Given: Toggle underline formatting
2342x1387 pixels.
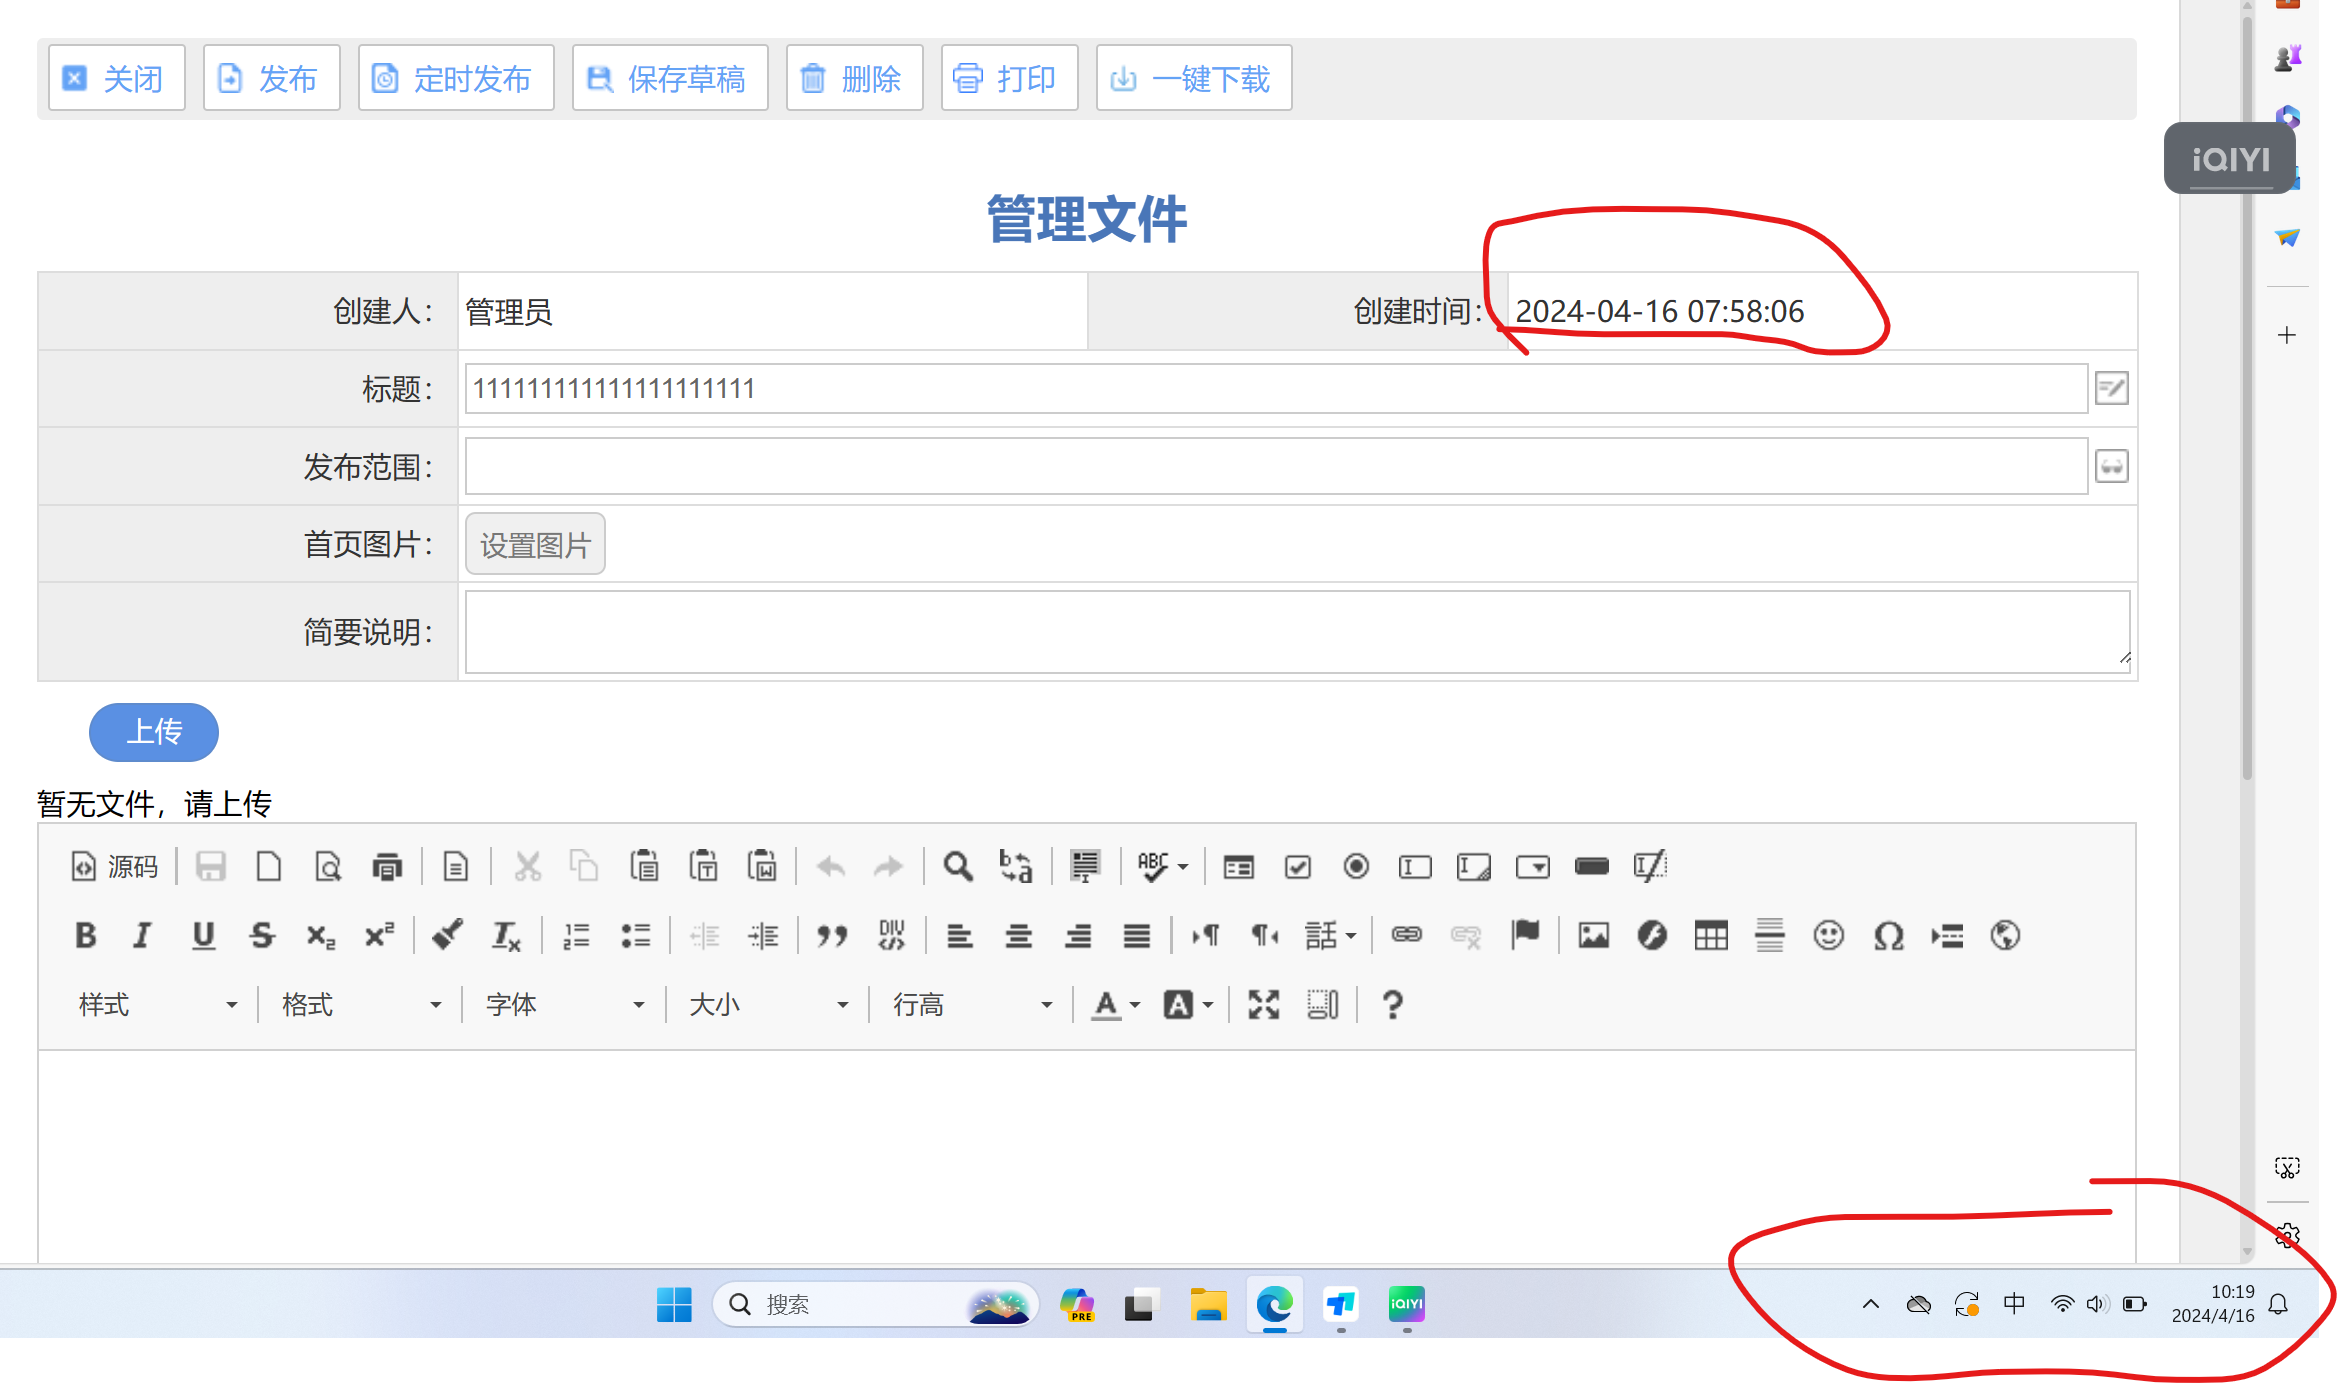Looking at the screenshot, I should click(203, 936).
